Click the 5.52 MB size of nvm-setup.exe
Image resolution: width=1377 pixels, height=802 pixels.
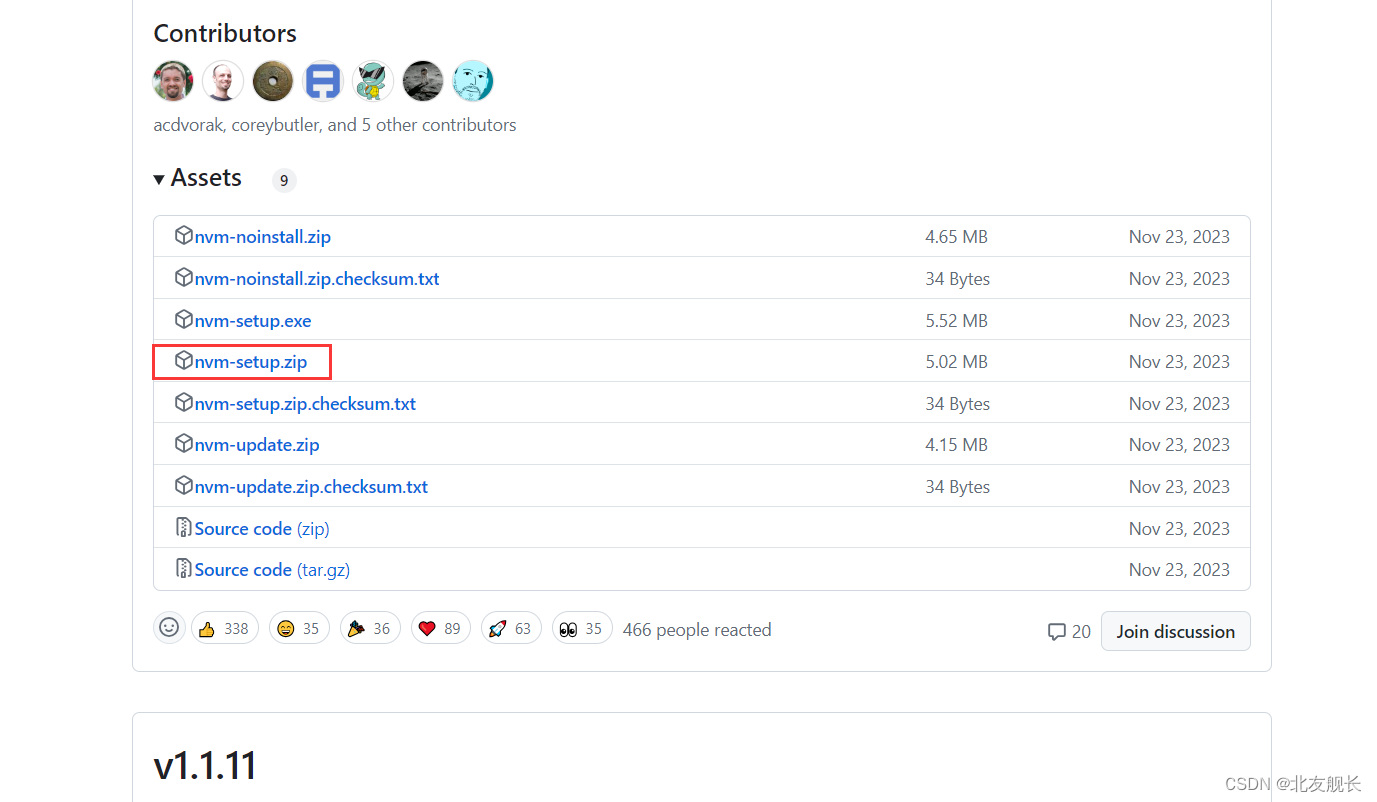[956, 321]
